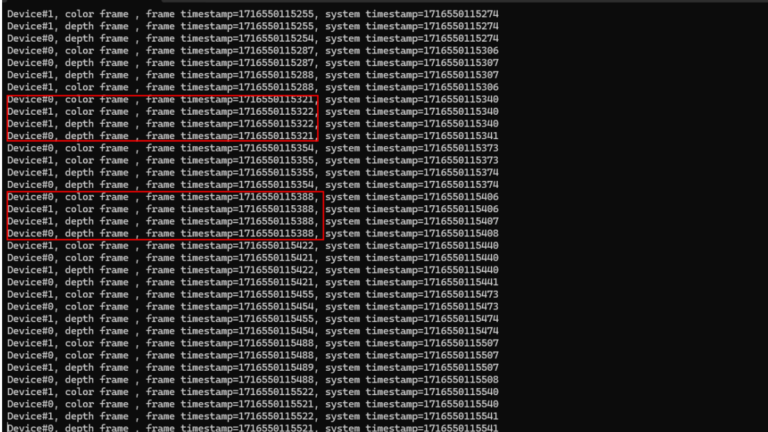Select the Device#1 depth frame line timestamped 1716550115288
Screen dimensions: 768x432
pyautogui.click(x=253, y=75)
